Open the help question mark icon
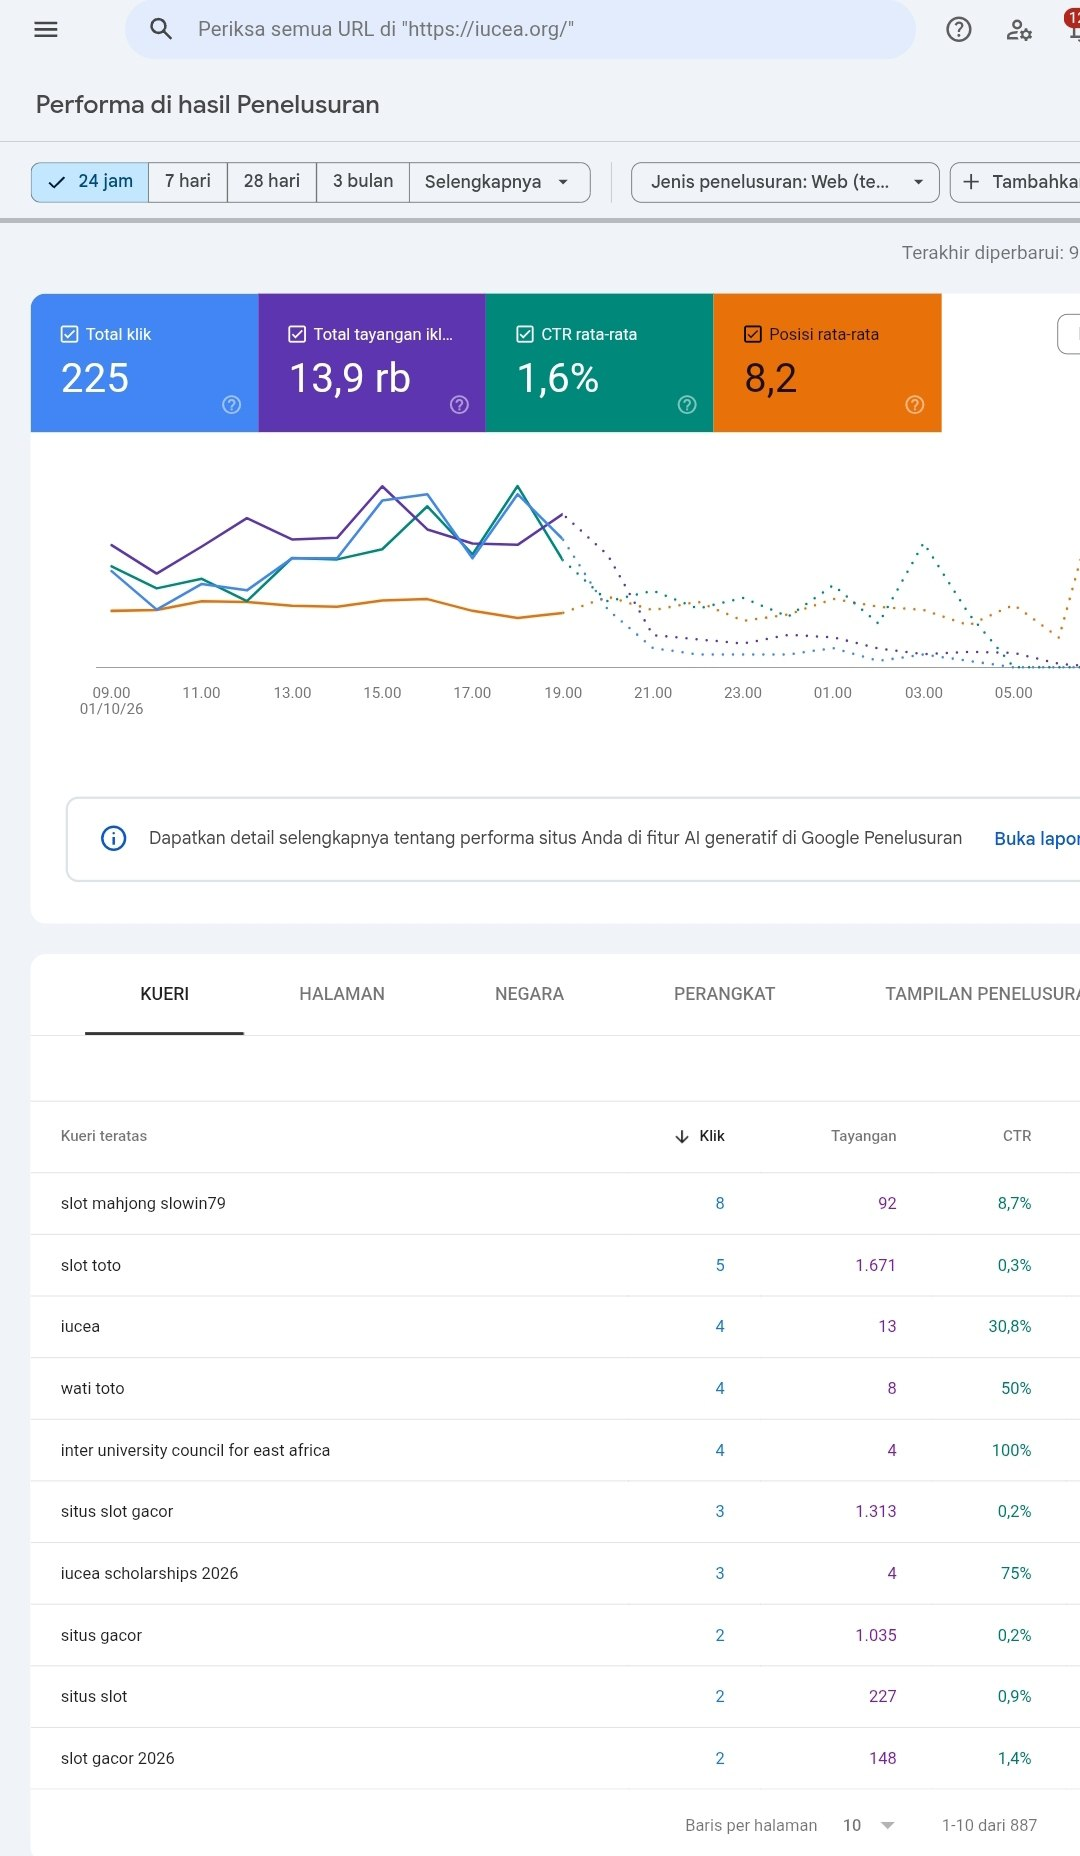 point(959,29)
